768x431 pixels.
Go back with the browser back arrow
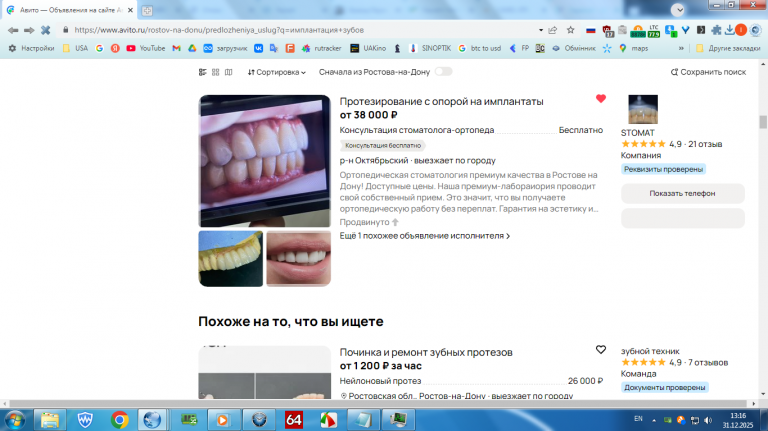13,30
